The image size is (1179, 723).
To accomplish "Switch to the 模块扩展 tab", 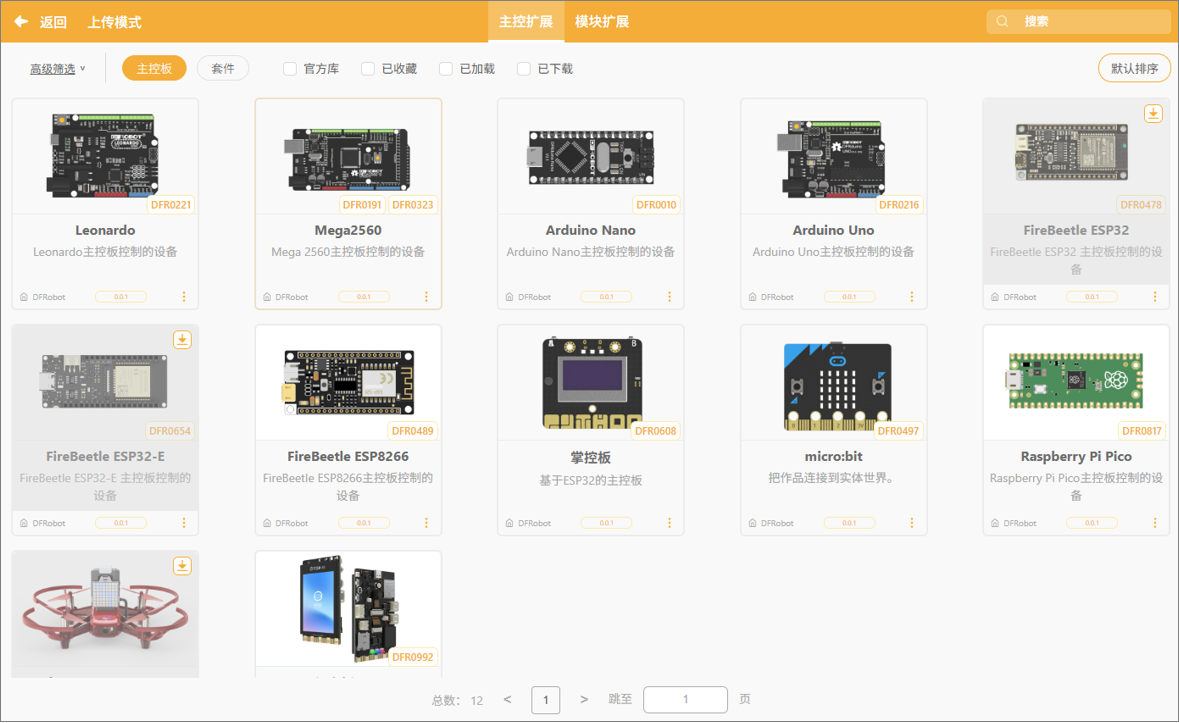I will 602,22.
